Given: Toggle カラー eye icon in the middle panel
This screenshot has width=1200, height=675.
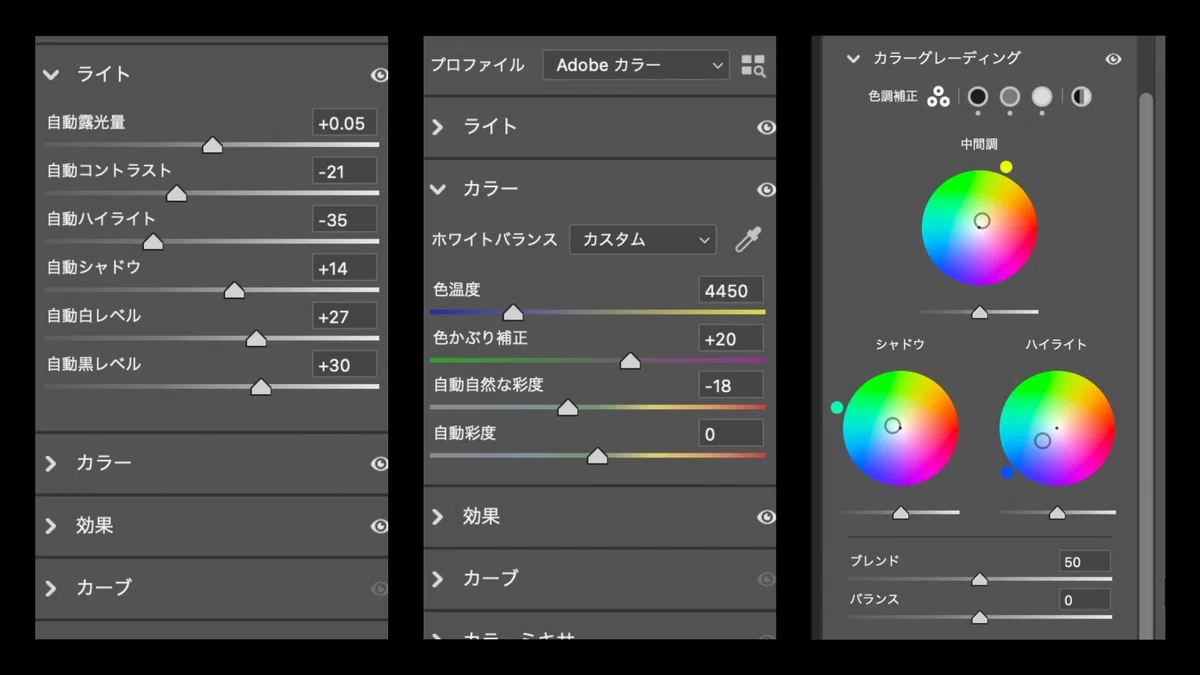Looking at the screenshot, I should point(766,190).
